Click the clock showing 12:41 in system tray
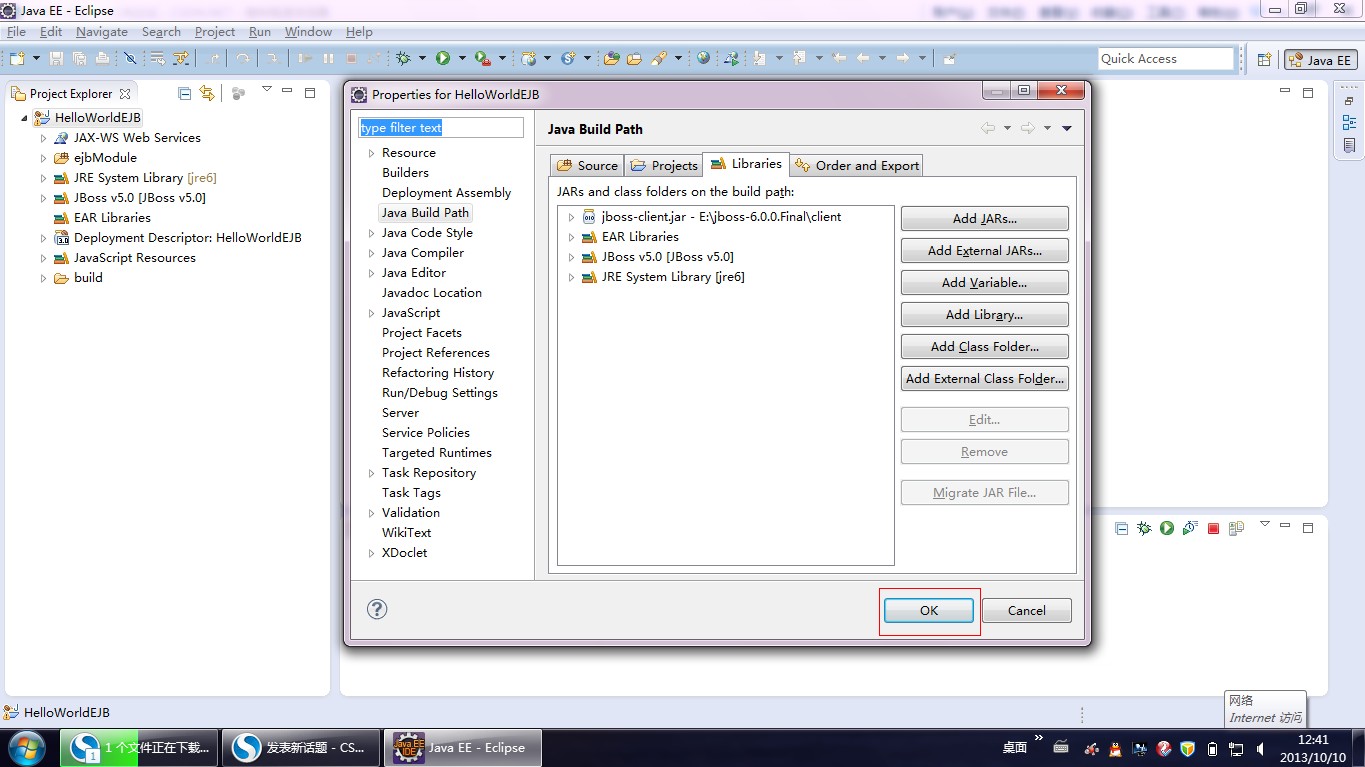The width and height of the screenshot is (1365, 767). [x=1313, y=740]
